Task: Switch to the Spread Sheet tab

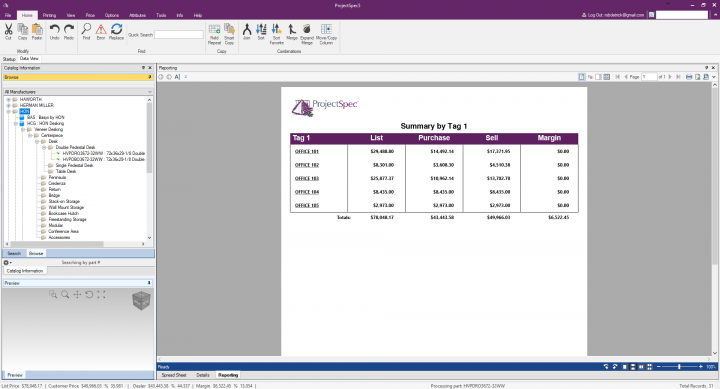Action: [174, 375]
